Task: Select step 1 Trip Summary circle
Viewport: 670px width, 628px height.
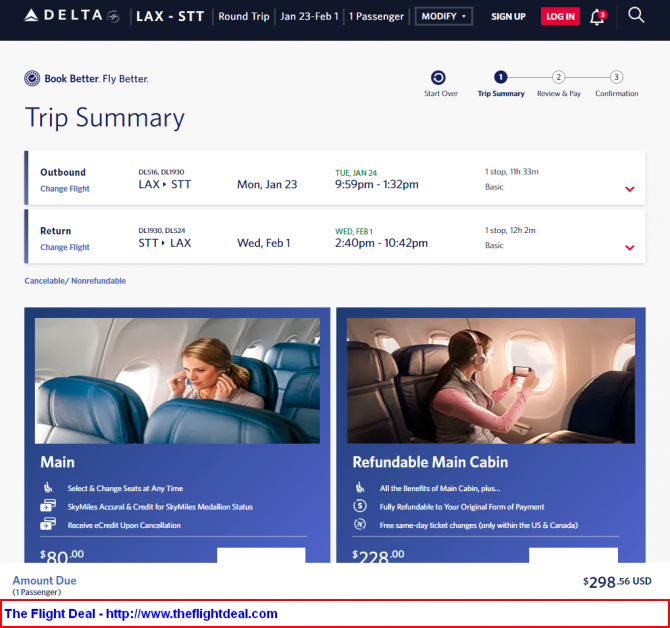Action: [500, 77]
